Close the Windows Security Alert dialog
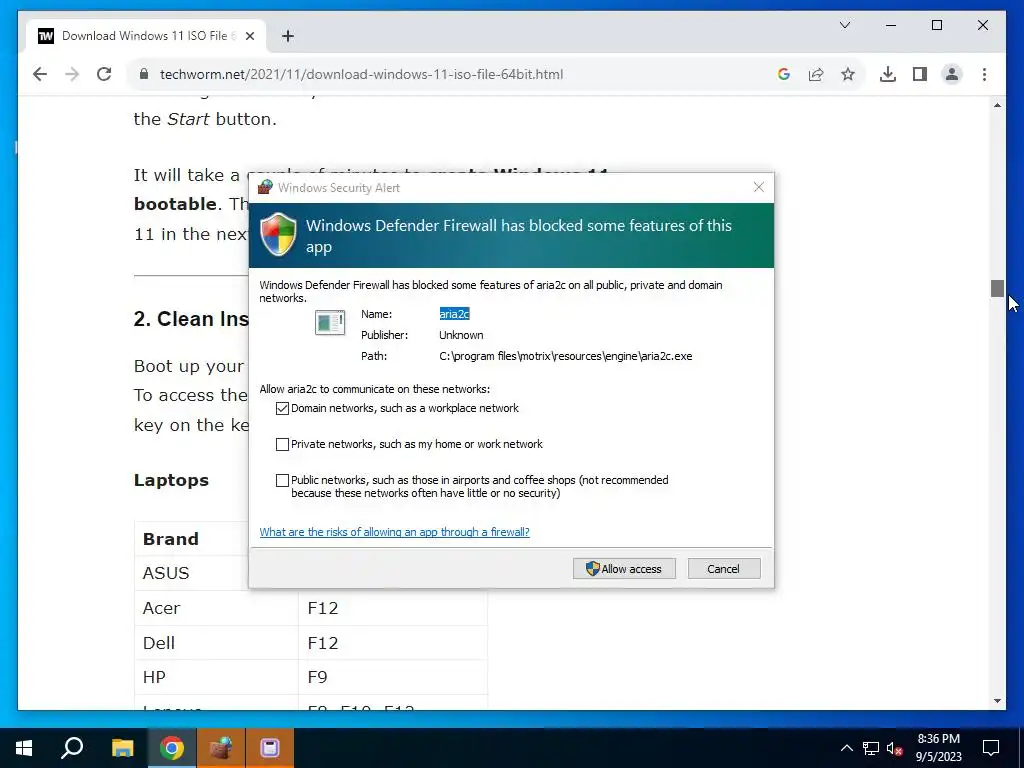 pyautogui.click(x=758, y=187)
